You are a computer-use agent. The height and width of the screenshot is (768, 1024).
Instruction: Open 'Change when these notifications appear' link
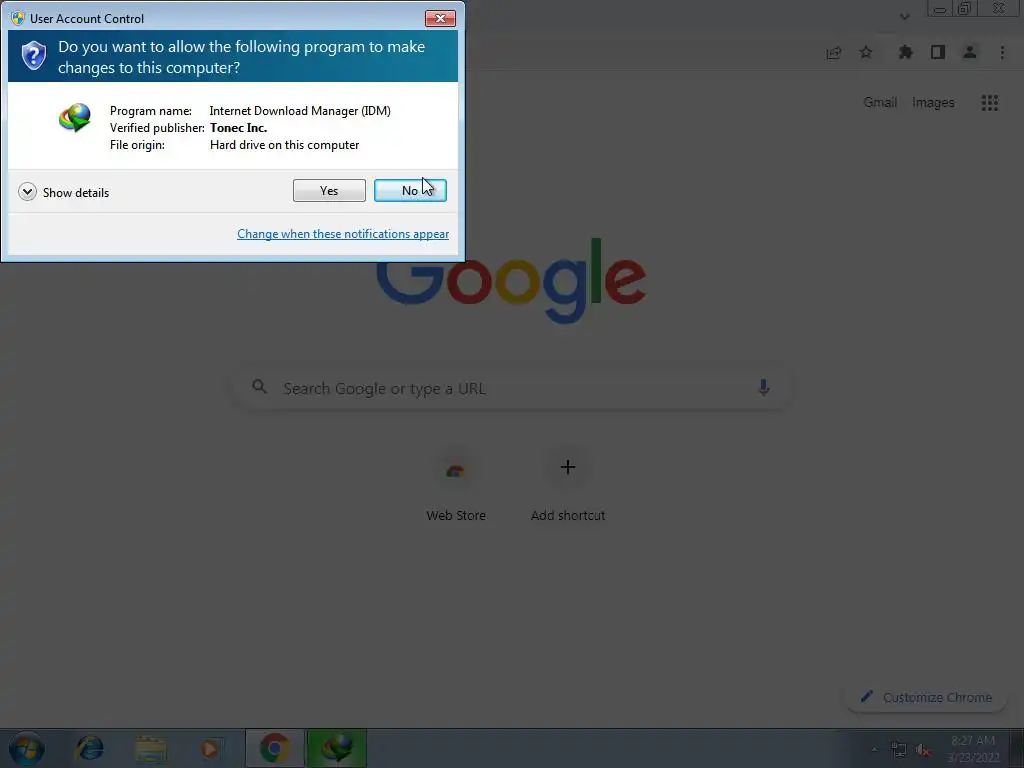tap(343, 234)
